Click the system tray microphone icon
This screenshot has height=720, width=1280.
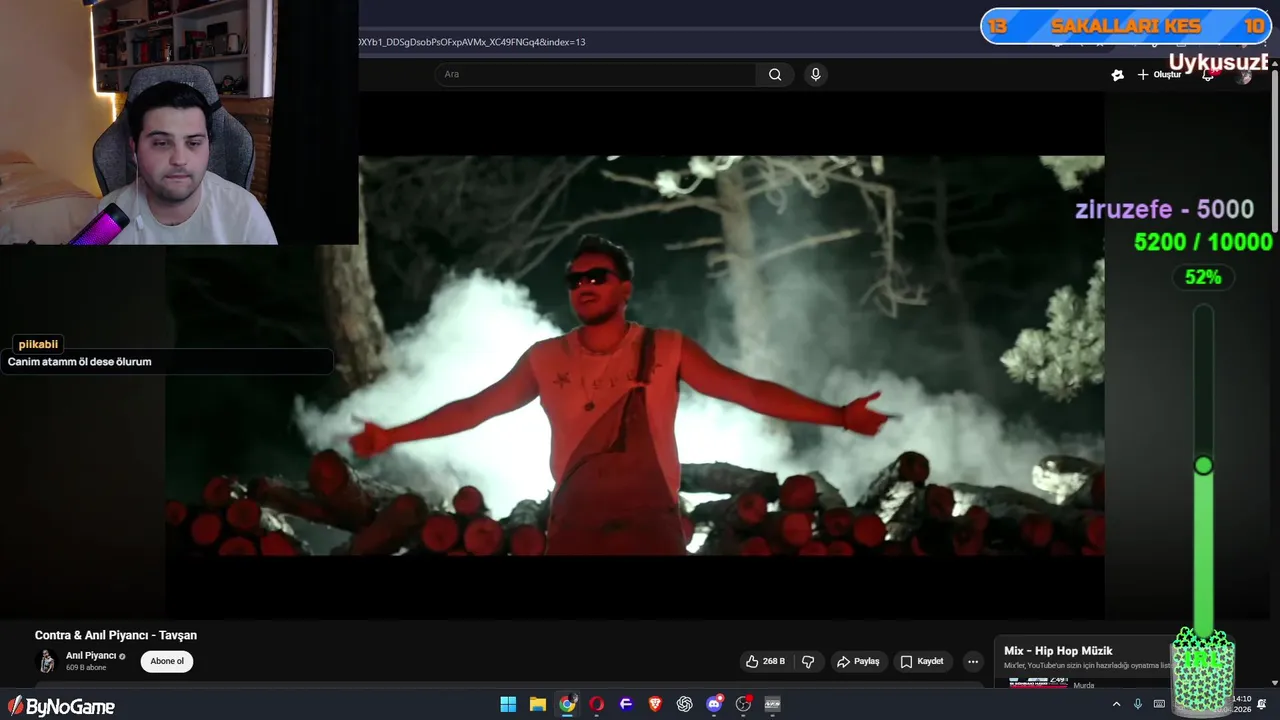[x=1138, y=704]
